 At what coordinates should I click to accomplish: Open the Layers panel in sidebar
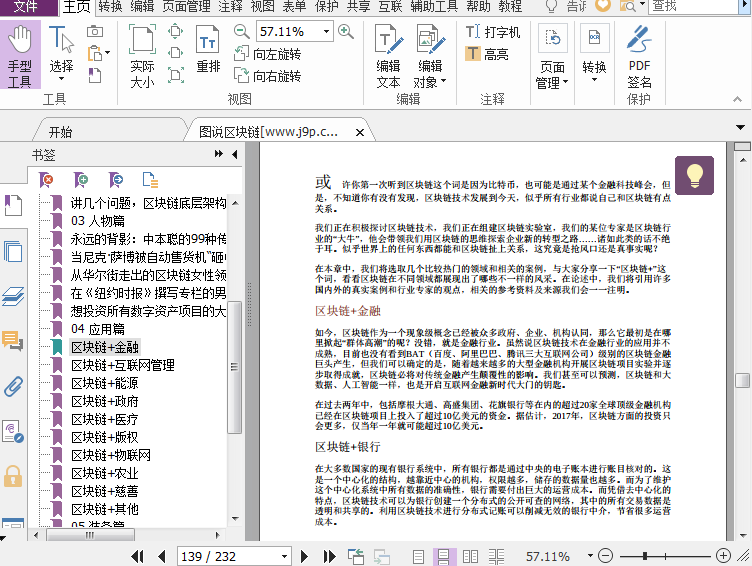pyautogui.click(x=13, y=295)
